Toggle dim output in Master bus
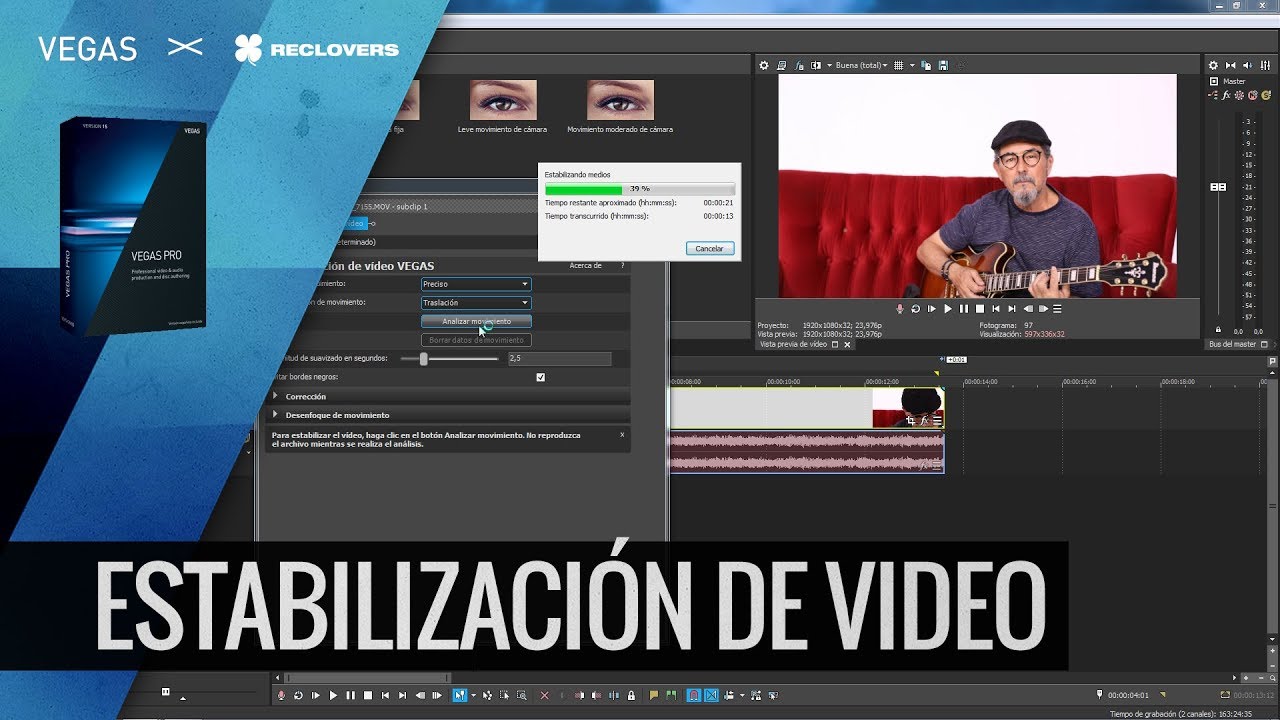This screenshot has width=1280, height=720. point(1247,66)
